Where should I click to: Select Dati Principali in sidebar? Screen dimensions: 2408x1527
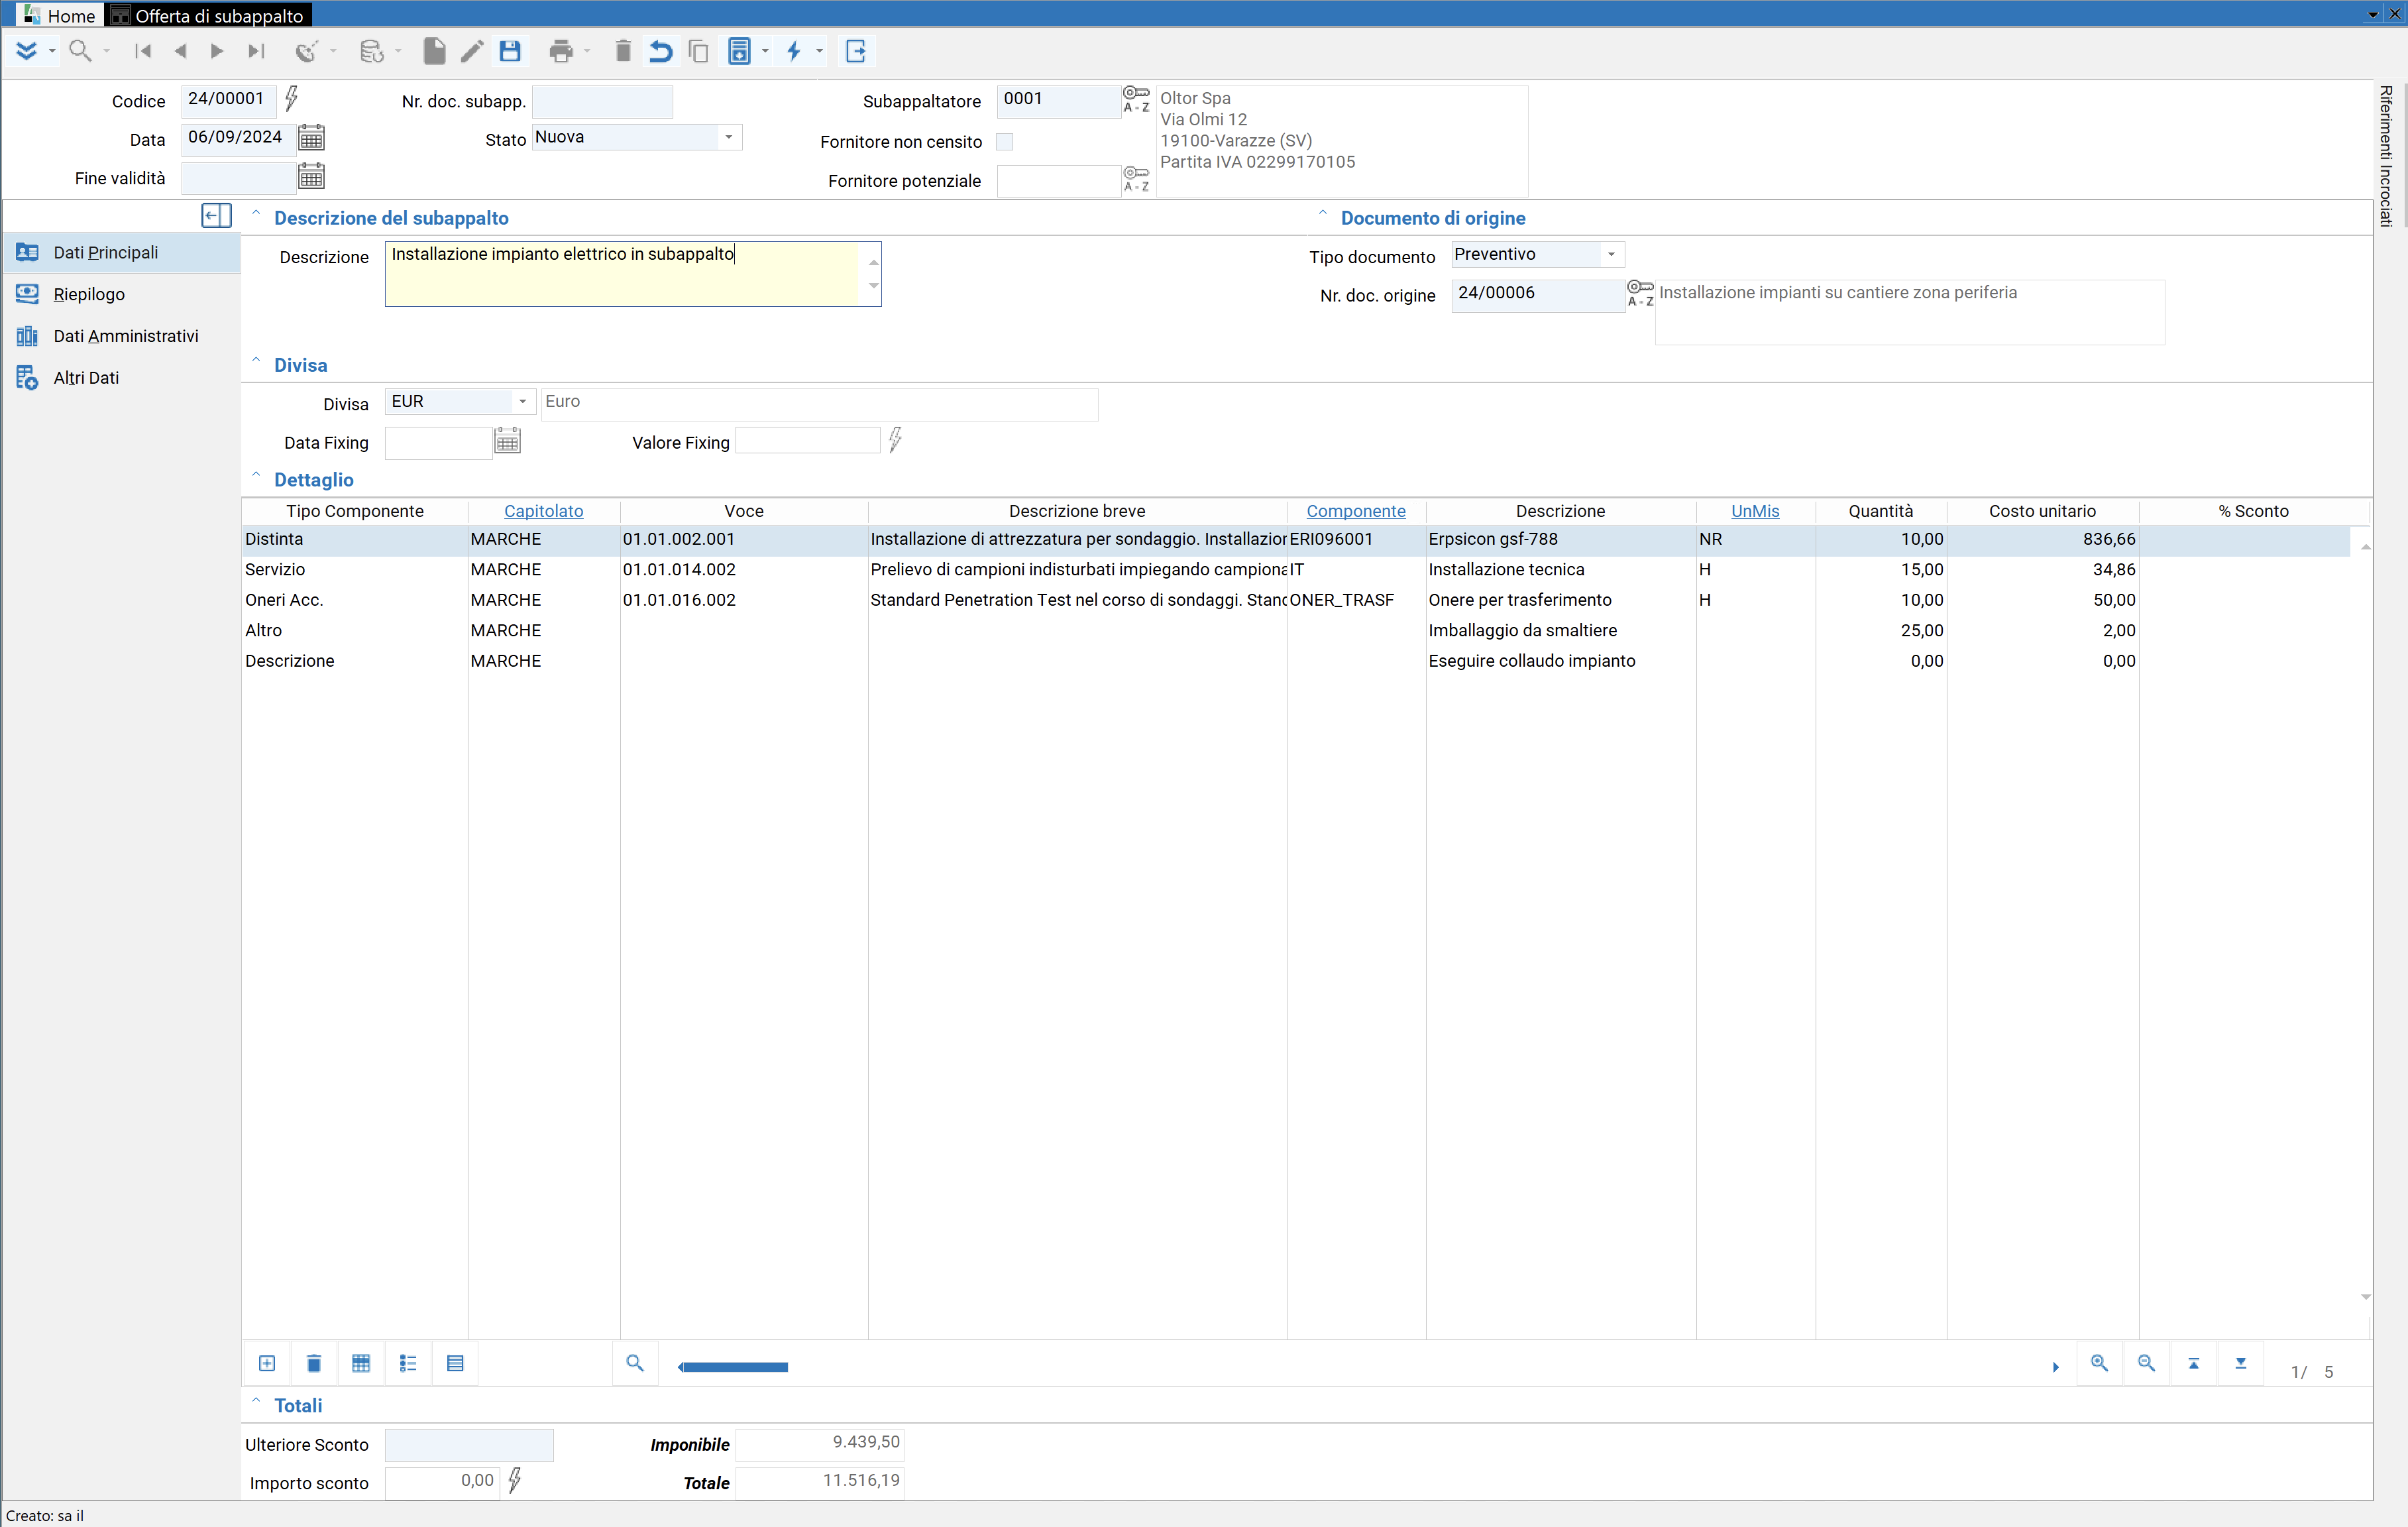pos(121,252)
